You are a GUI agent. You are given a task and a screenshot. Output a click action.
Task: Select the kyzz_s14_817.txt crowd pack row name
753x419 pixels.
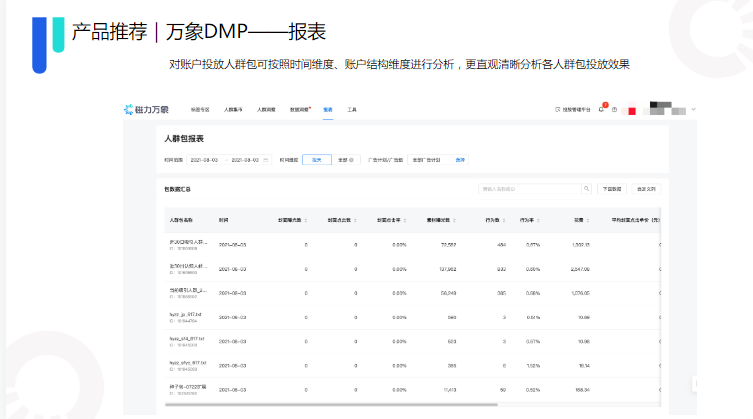[187, 338]
